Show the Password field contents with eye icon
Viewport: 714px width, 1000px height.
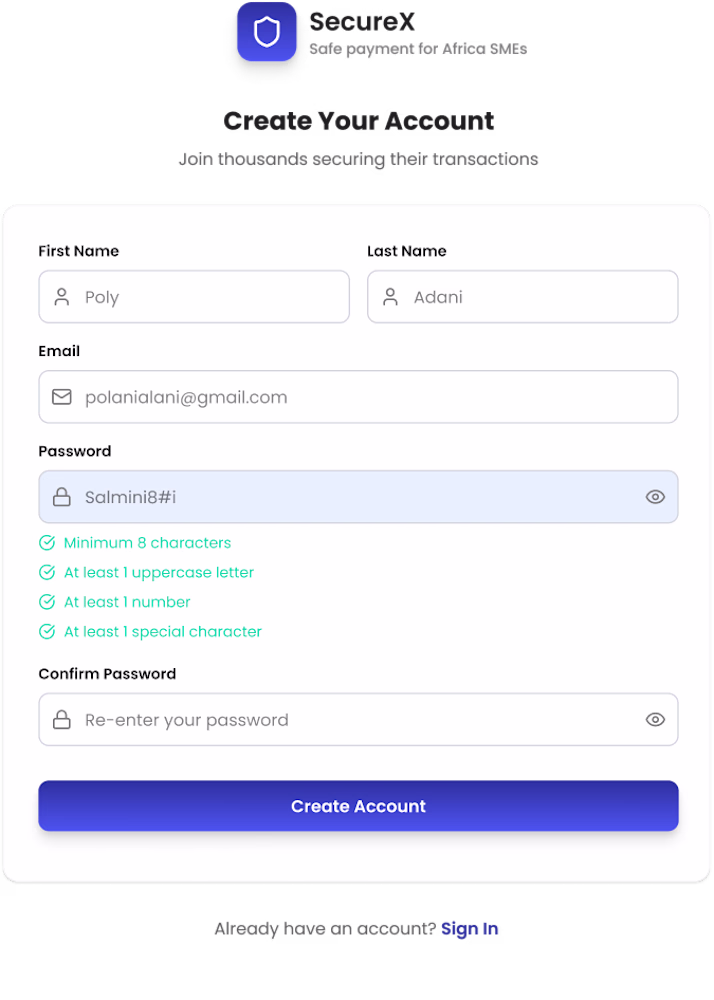click(x=655, y=497)
